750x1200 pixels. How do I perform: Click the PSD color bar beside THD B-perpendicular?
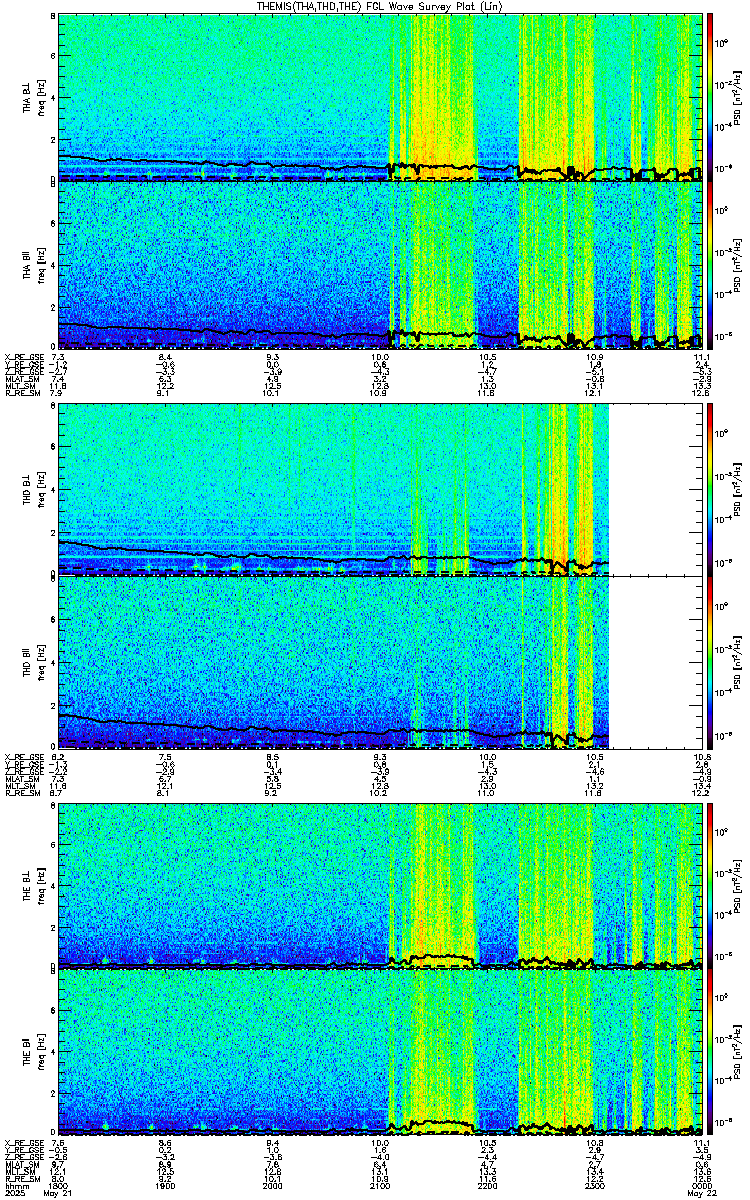710,490
